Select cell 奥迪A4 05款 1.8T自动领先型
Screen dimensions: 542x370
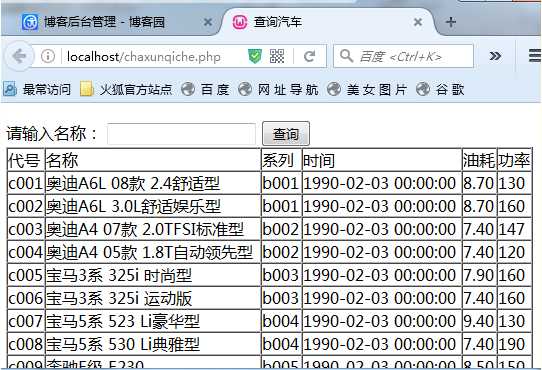point(153,252)
